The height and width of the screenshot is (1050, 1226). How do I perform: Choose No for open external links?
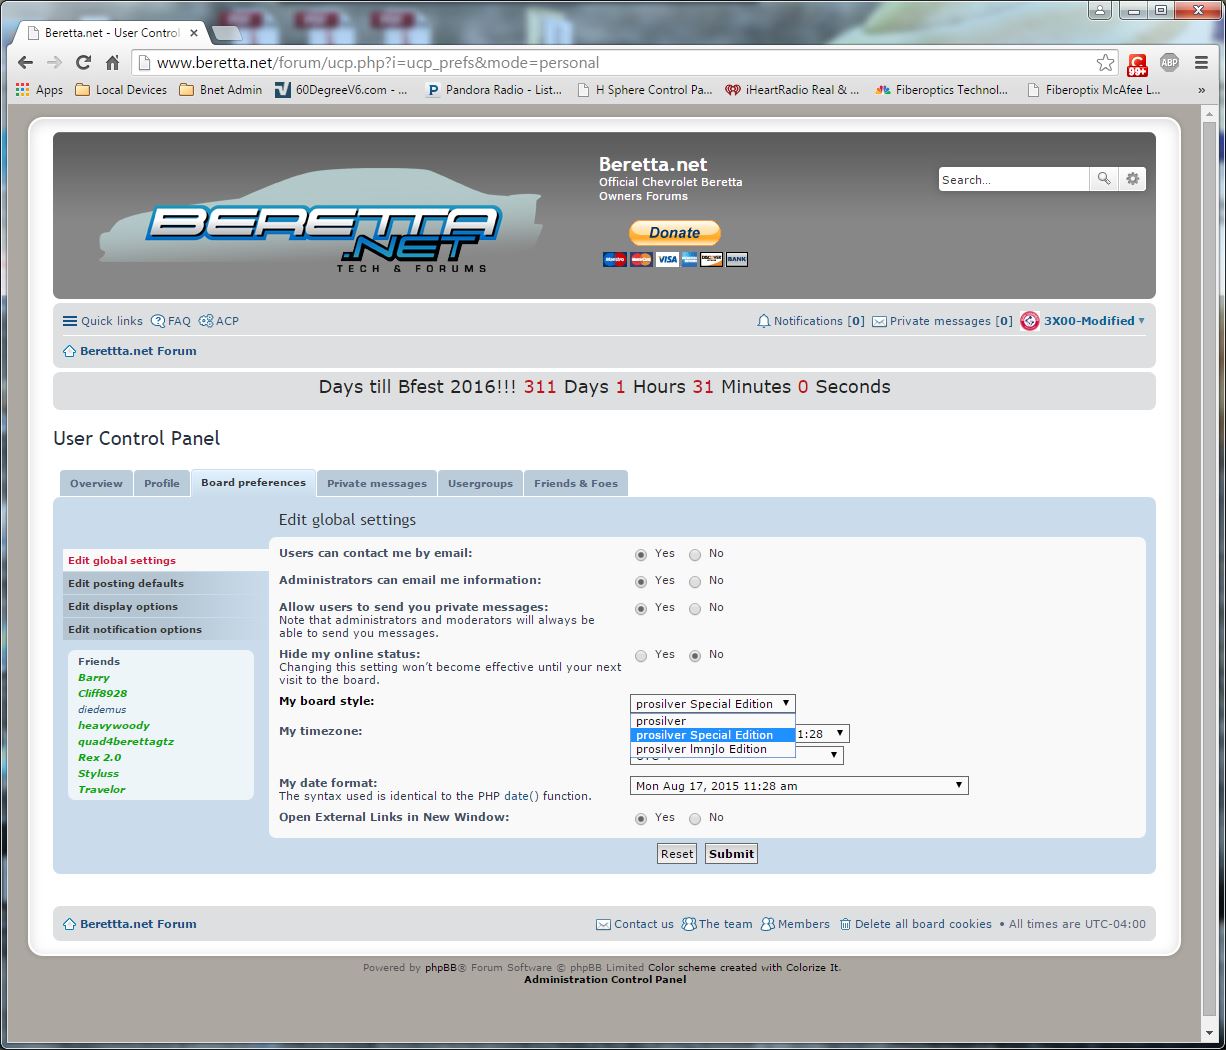pyautogui.click(x=695, y=819)
